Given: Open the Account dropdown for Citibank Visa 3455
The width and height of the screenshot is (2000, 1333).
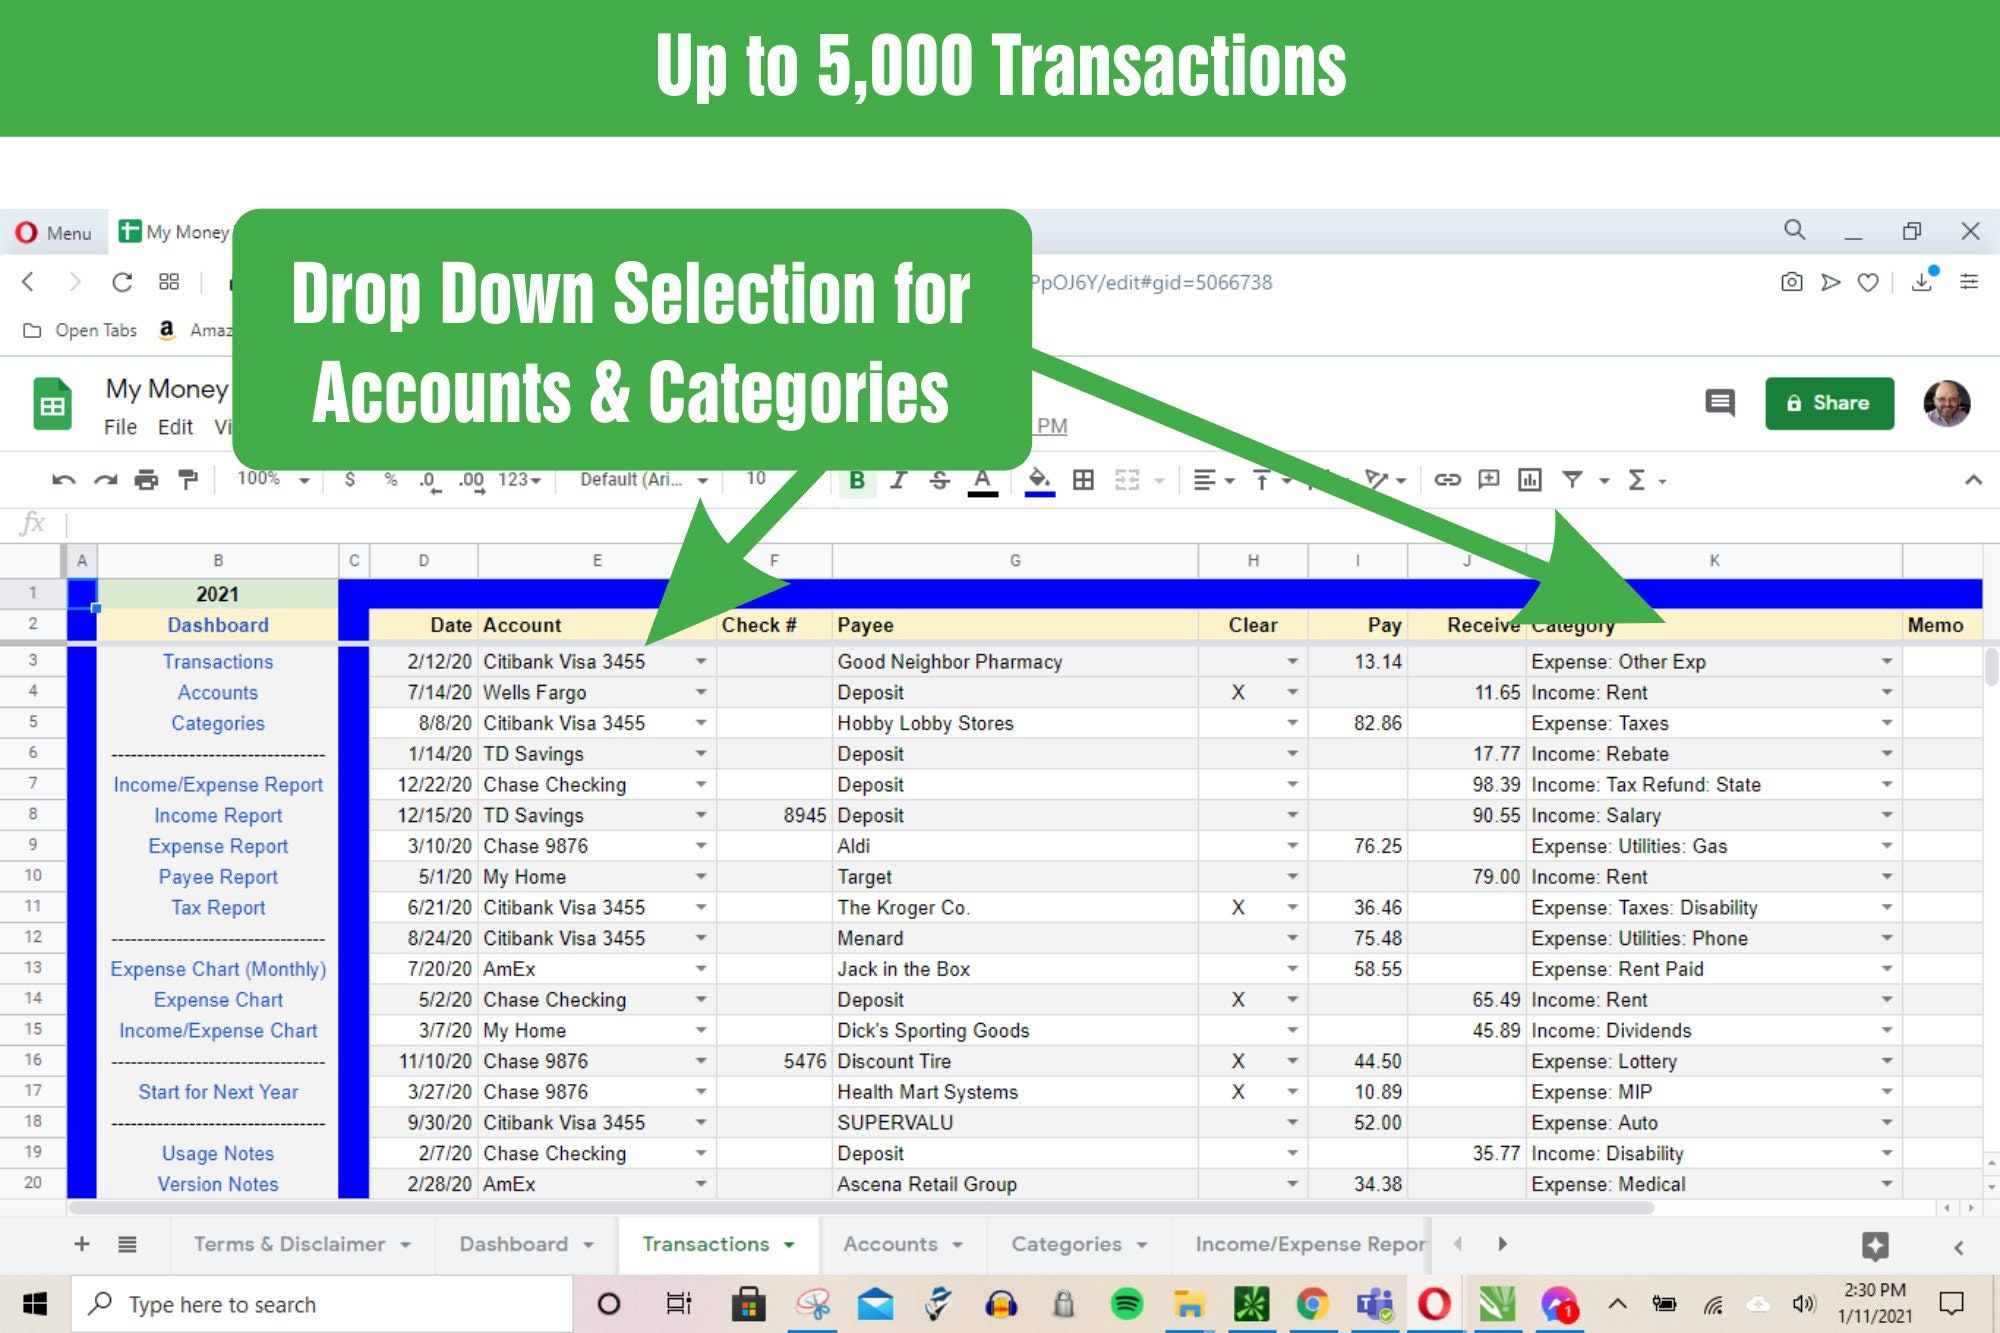Looking at the screenshot, I should click(x=700, y=661).
